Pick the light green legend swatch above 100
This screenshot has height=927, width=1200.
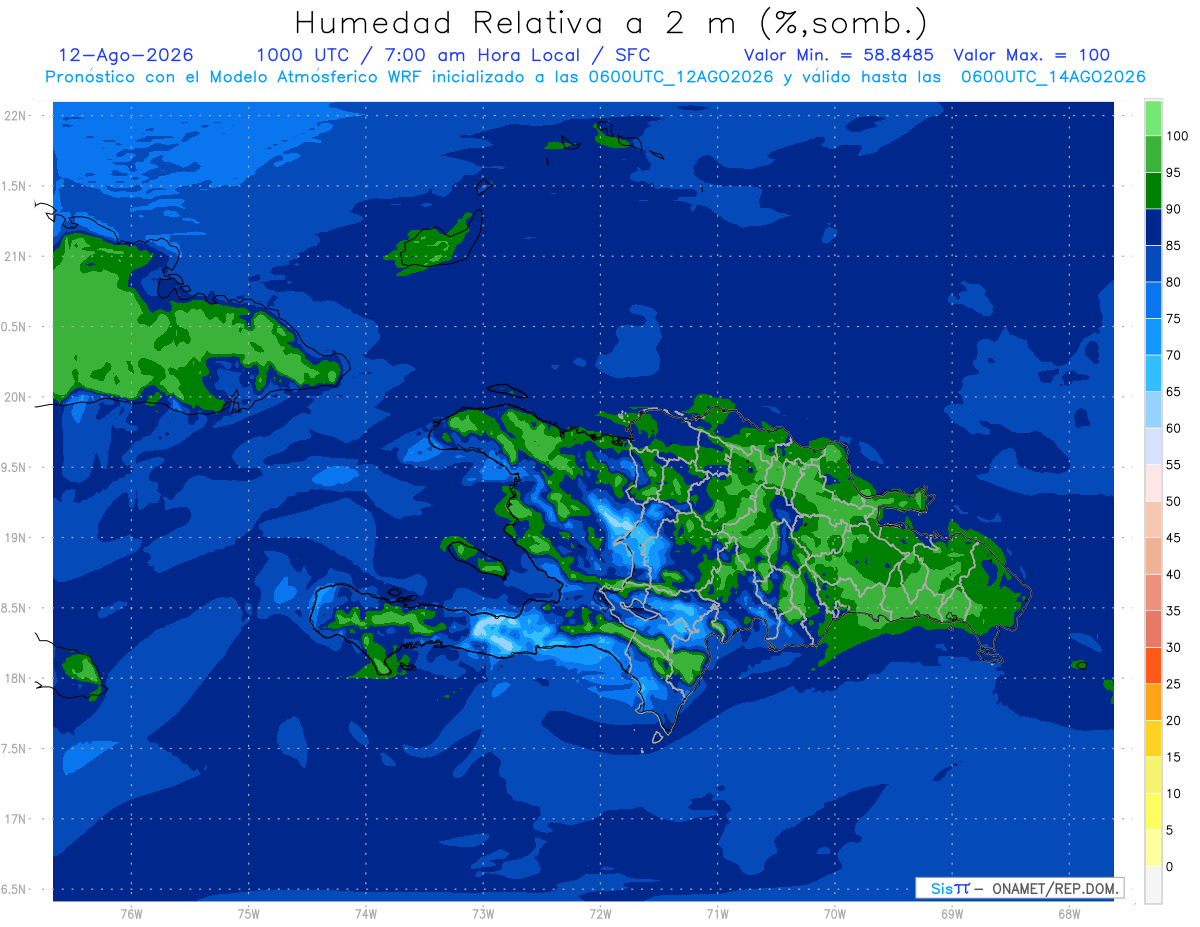[1153, 118]
